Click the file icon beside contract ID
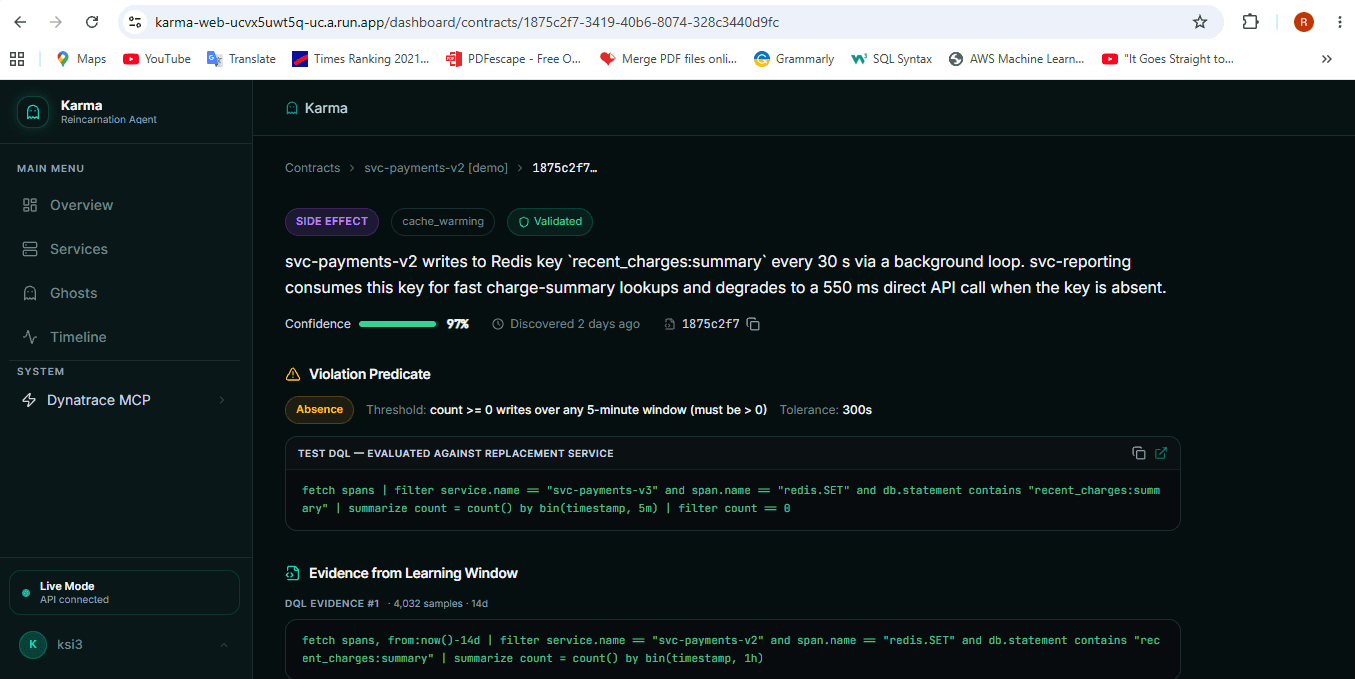This screenshot has height=679, width=1355. (669, 324)
